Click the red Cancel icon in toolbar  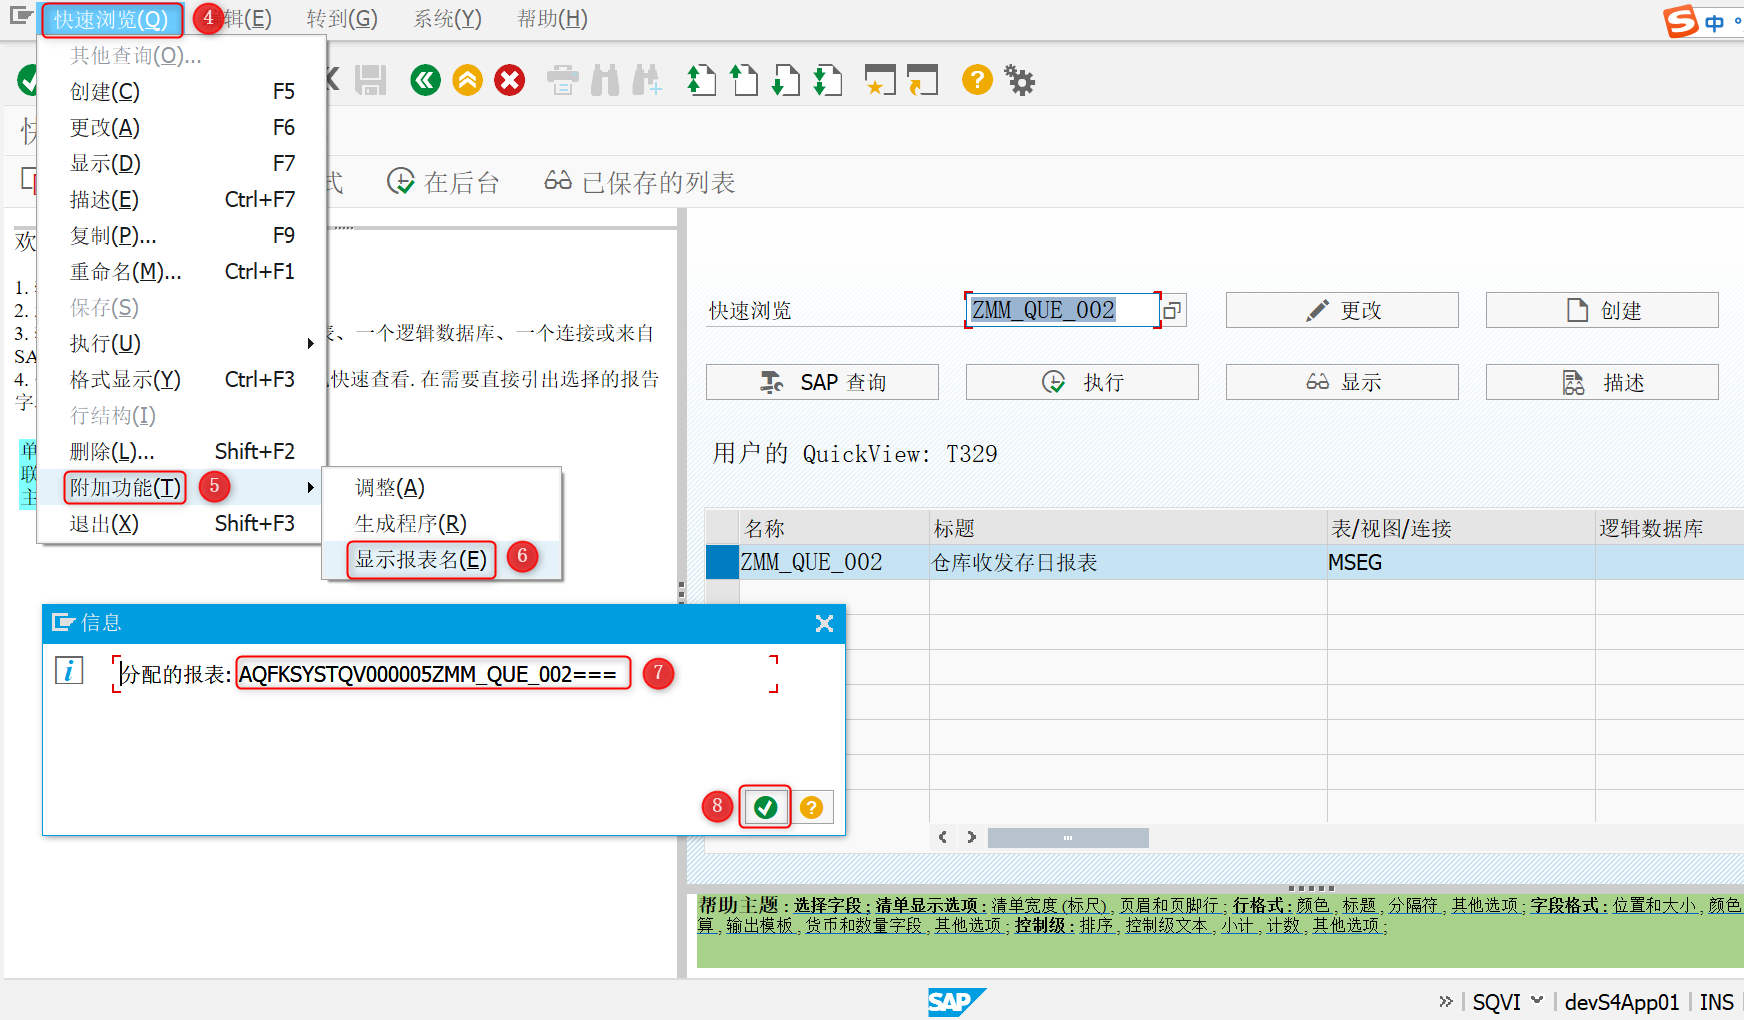pos(510,80)
